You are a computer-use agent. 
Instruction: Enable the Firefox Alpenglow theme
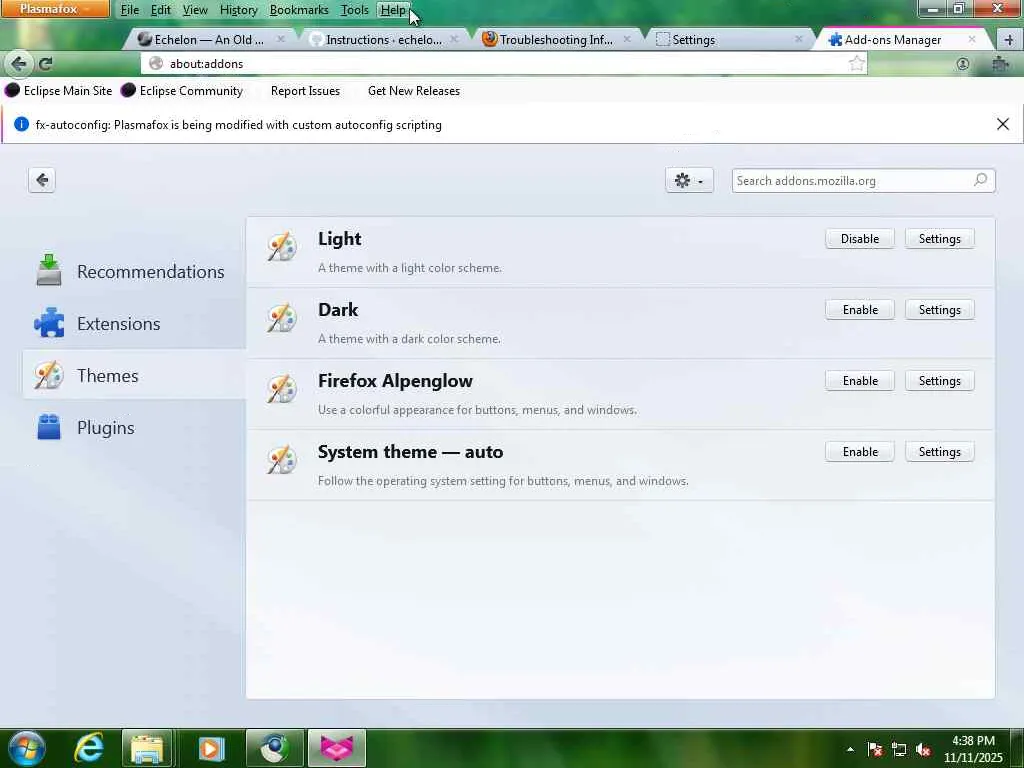pyautogui.click(x=859, y=381)
